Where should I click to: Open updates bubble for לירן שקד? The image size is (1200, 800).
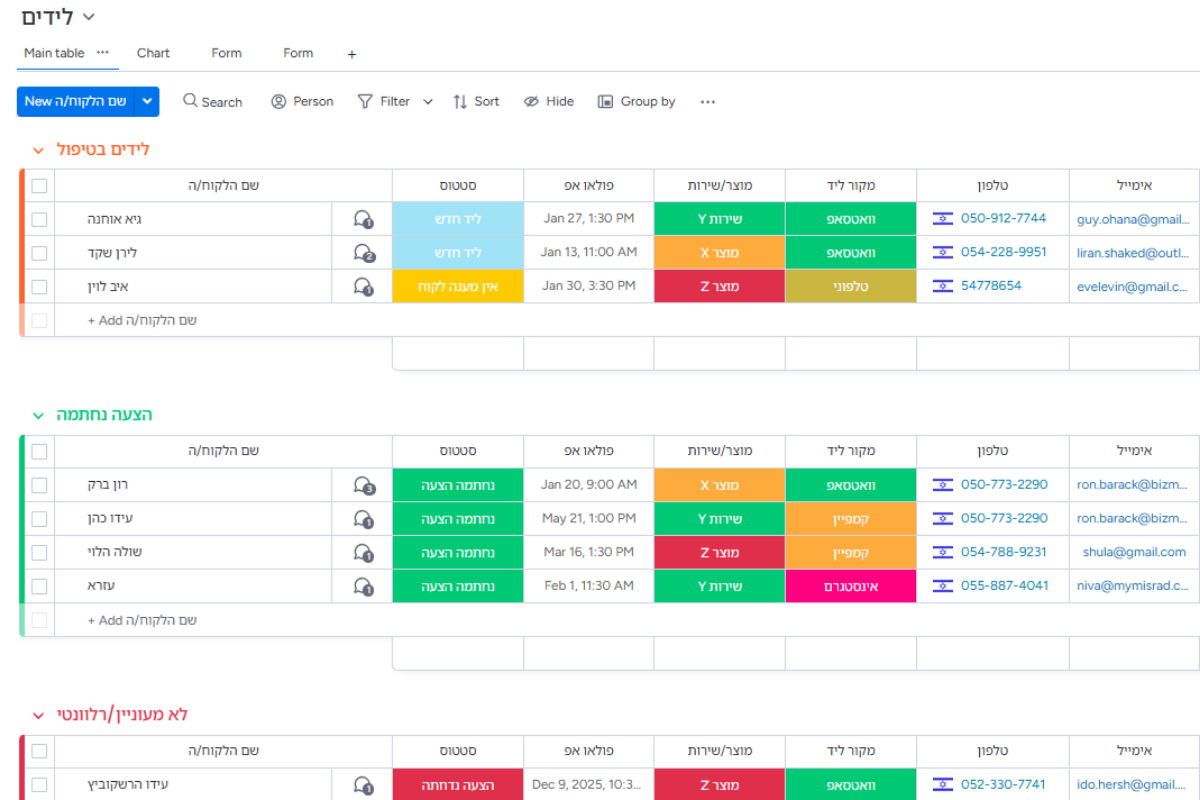[363, 253]
